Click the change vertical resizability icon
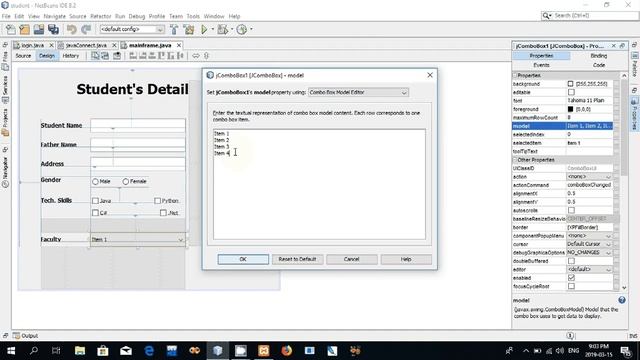Viewport: 640px width, 360px height. [206, 56]
